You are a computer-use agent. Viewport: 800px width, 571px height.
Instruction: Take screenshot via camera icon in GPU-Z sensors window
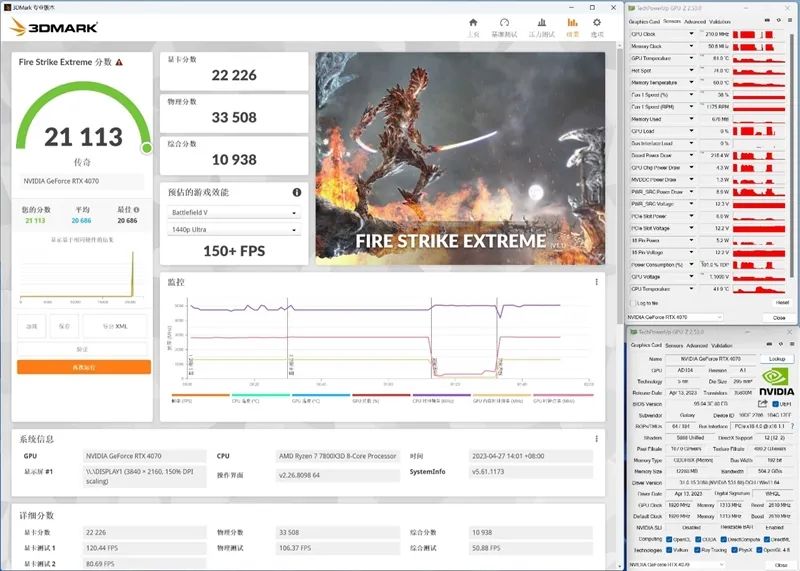click(x=767, y=20)
